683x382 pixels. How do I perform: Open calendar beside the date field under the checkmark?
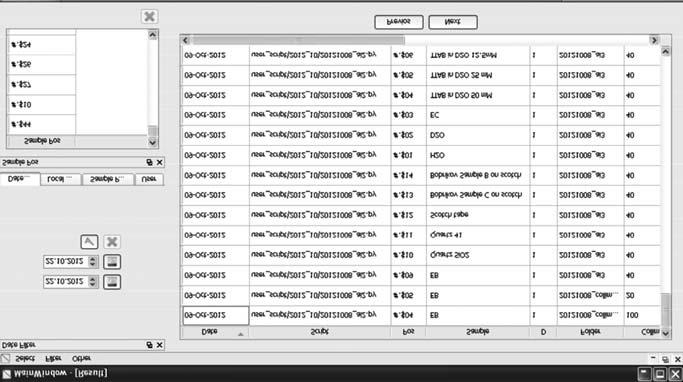[x=112, y=262]
